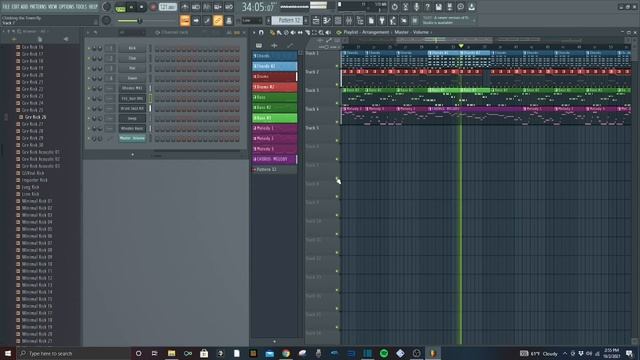Select Drums #2 pattern in picker

(275, 87)
